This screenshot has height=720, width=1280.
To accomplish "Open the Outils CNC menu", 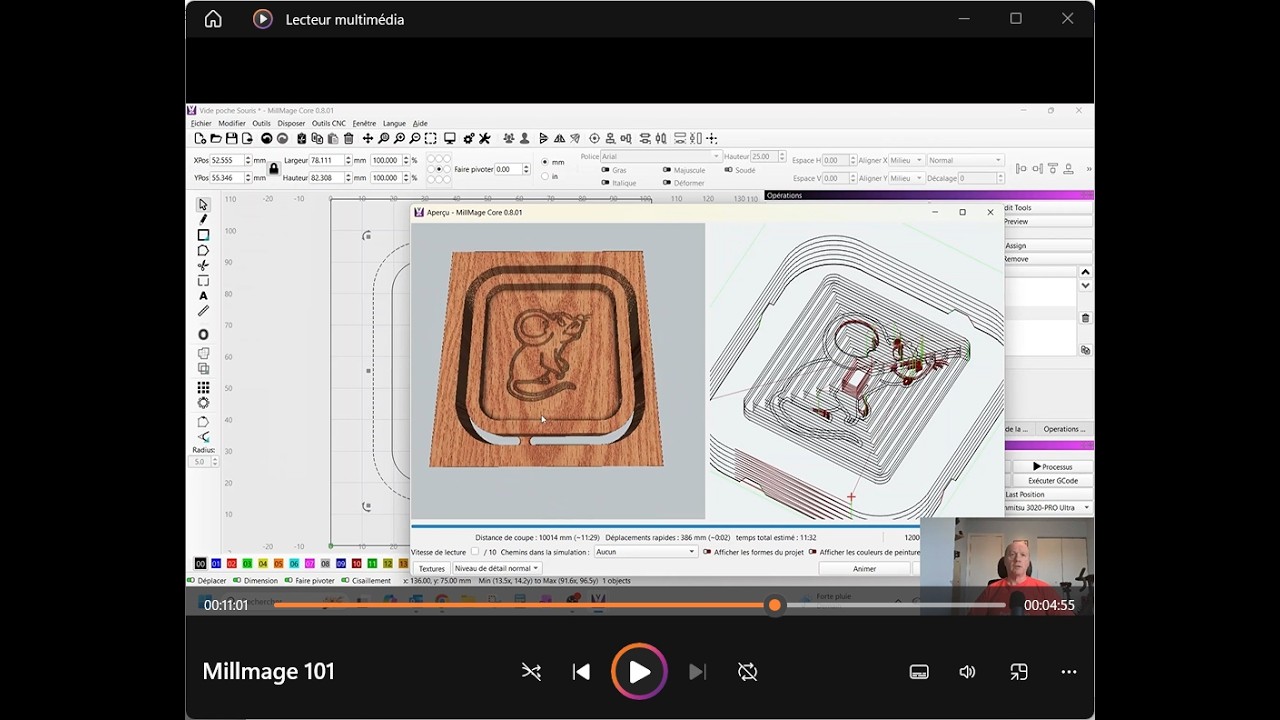I will (329, 123).
